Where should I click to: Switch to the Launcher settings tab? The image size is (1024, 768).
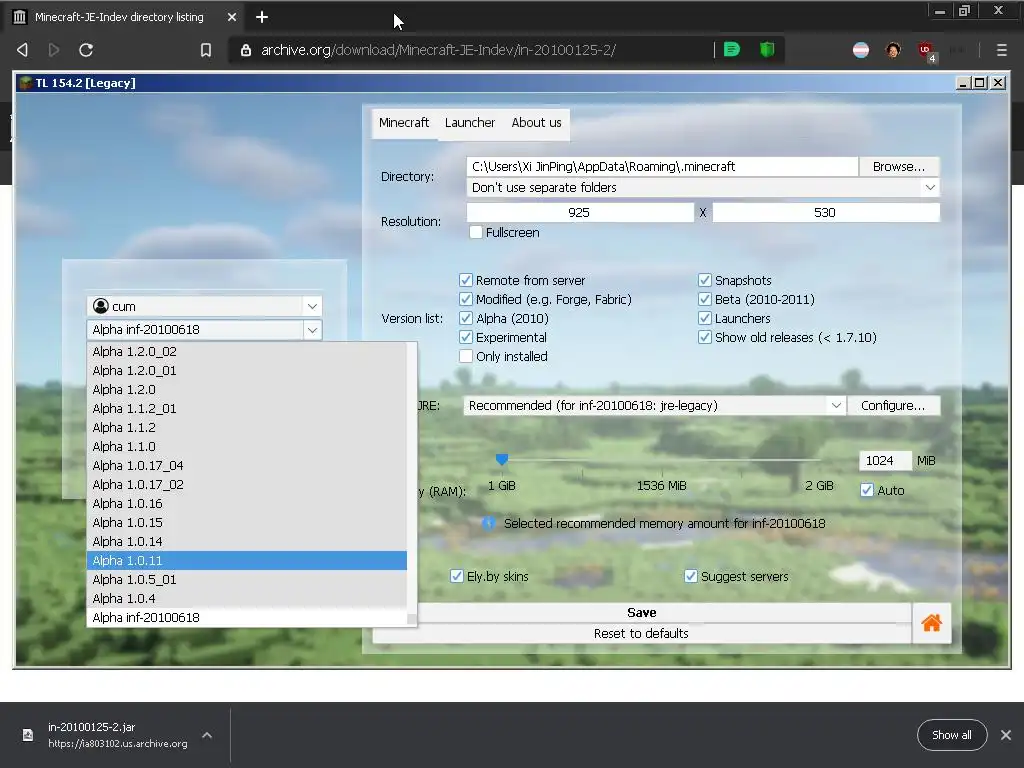(x=470, y=123)
